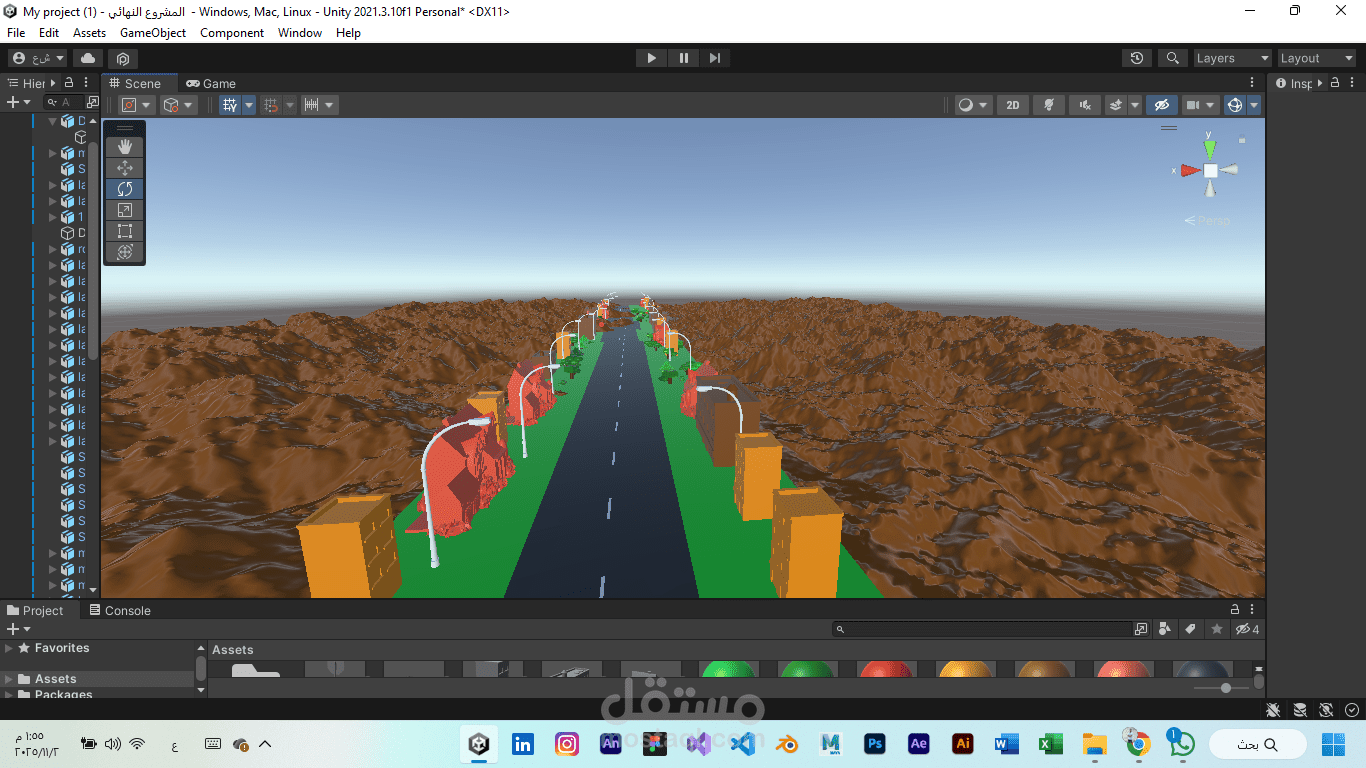Screen dimensions: 1366x768
Task: Click the Unity cloud services icon
Action: coord(87,58)
